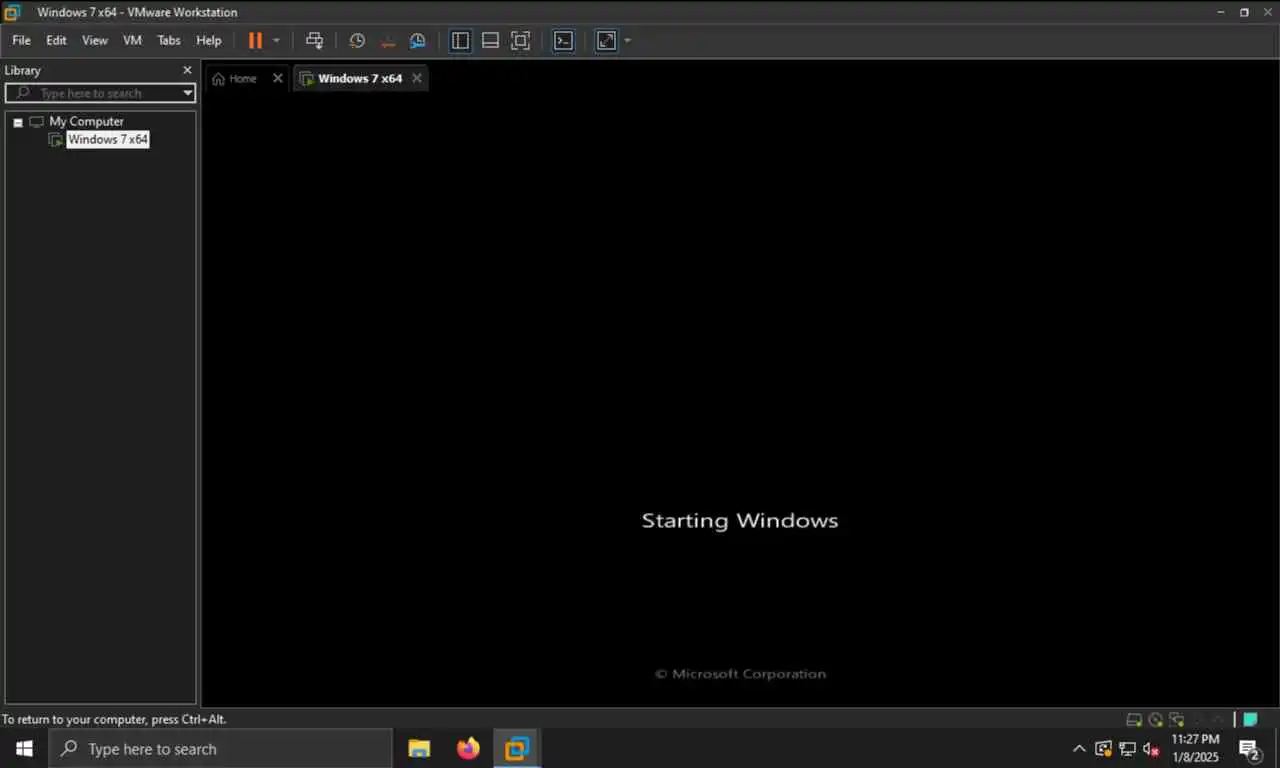Close the Home tab
The width and height of the screenshot is (1280, 768).
278,78
